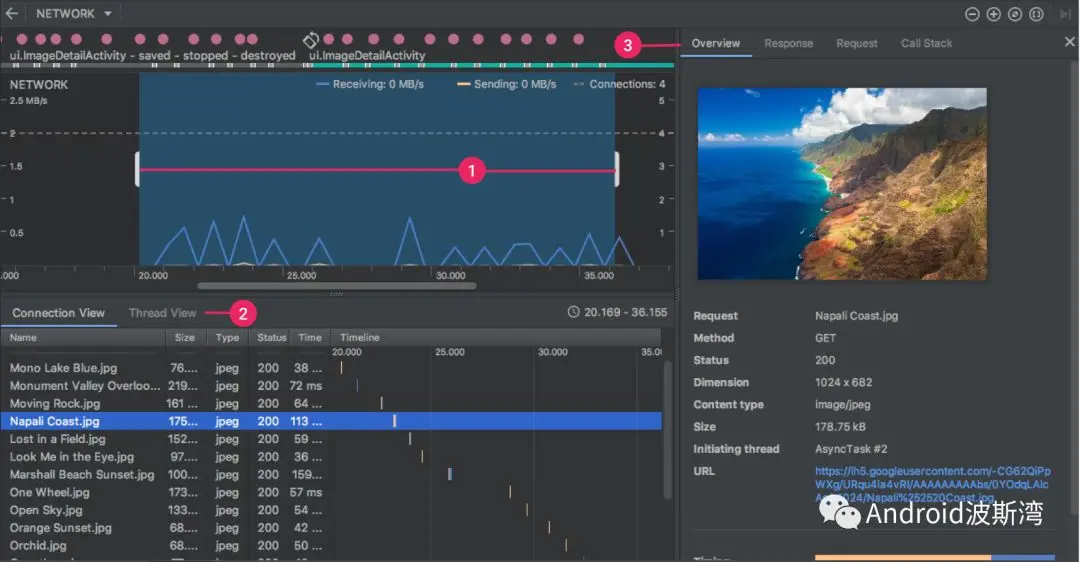The height and width of the screenshot is (562, 1080).
Task: Grab the left selection range handle
Action: (x=137, y=169)
